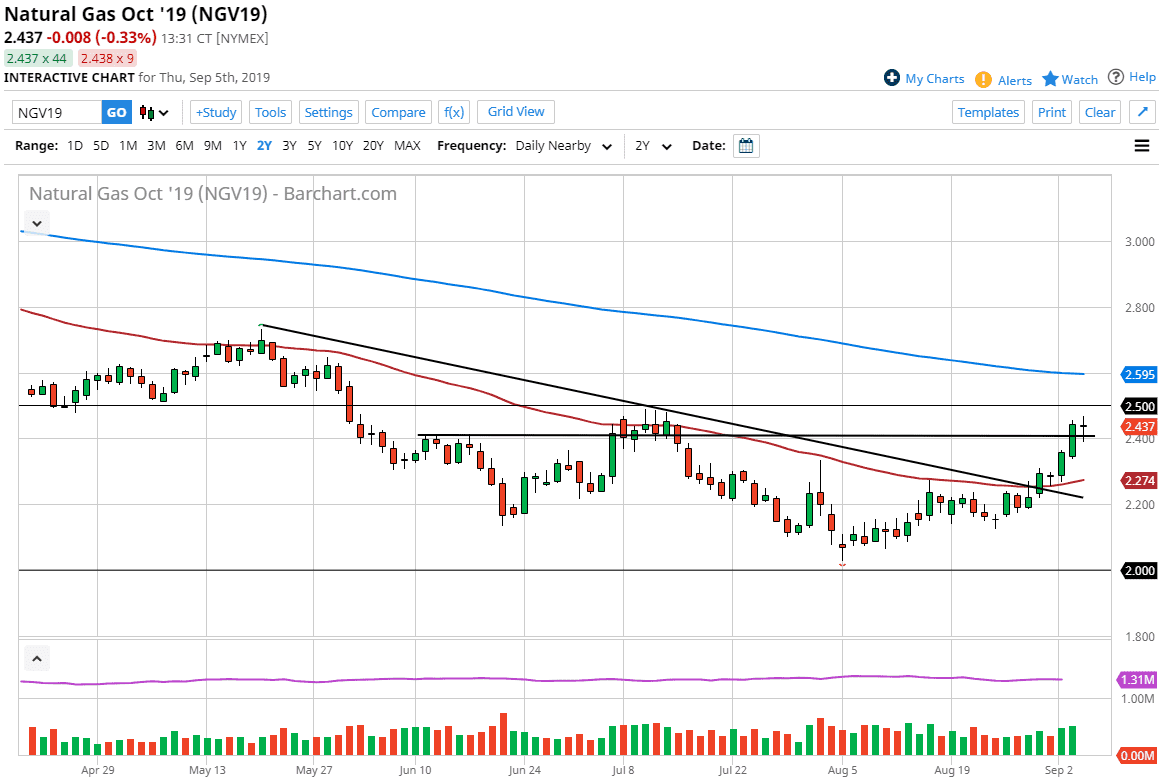Open the Daily Nearby frequency dropdown

[566, 146]
